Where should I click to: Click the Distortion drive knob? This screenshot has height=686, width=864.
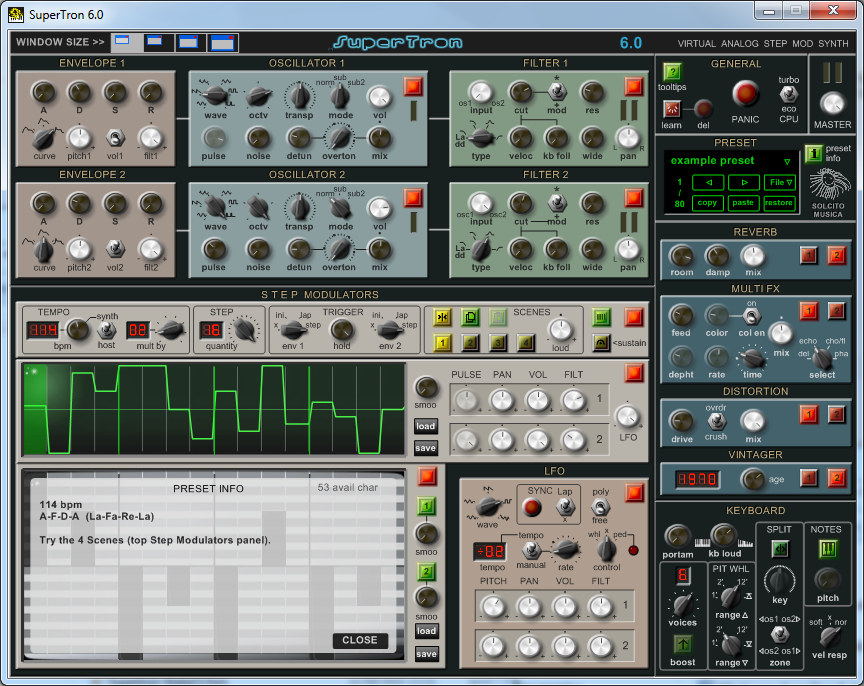(682, 422)
